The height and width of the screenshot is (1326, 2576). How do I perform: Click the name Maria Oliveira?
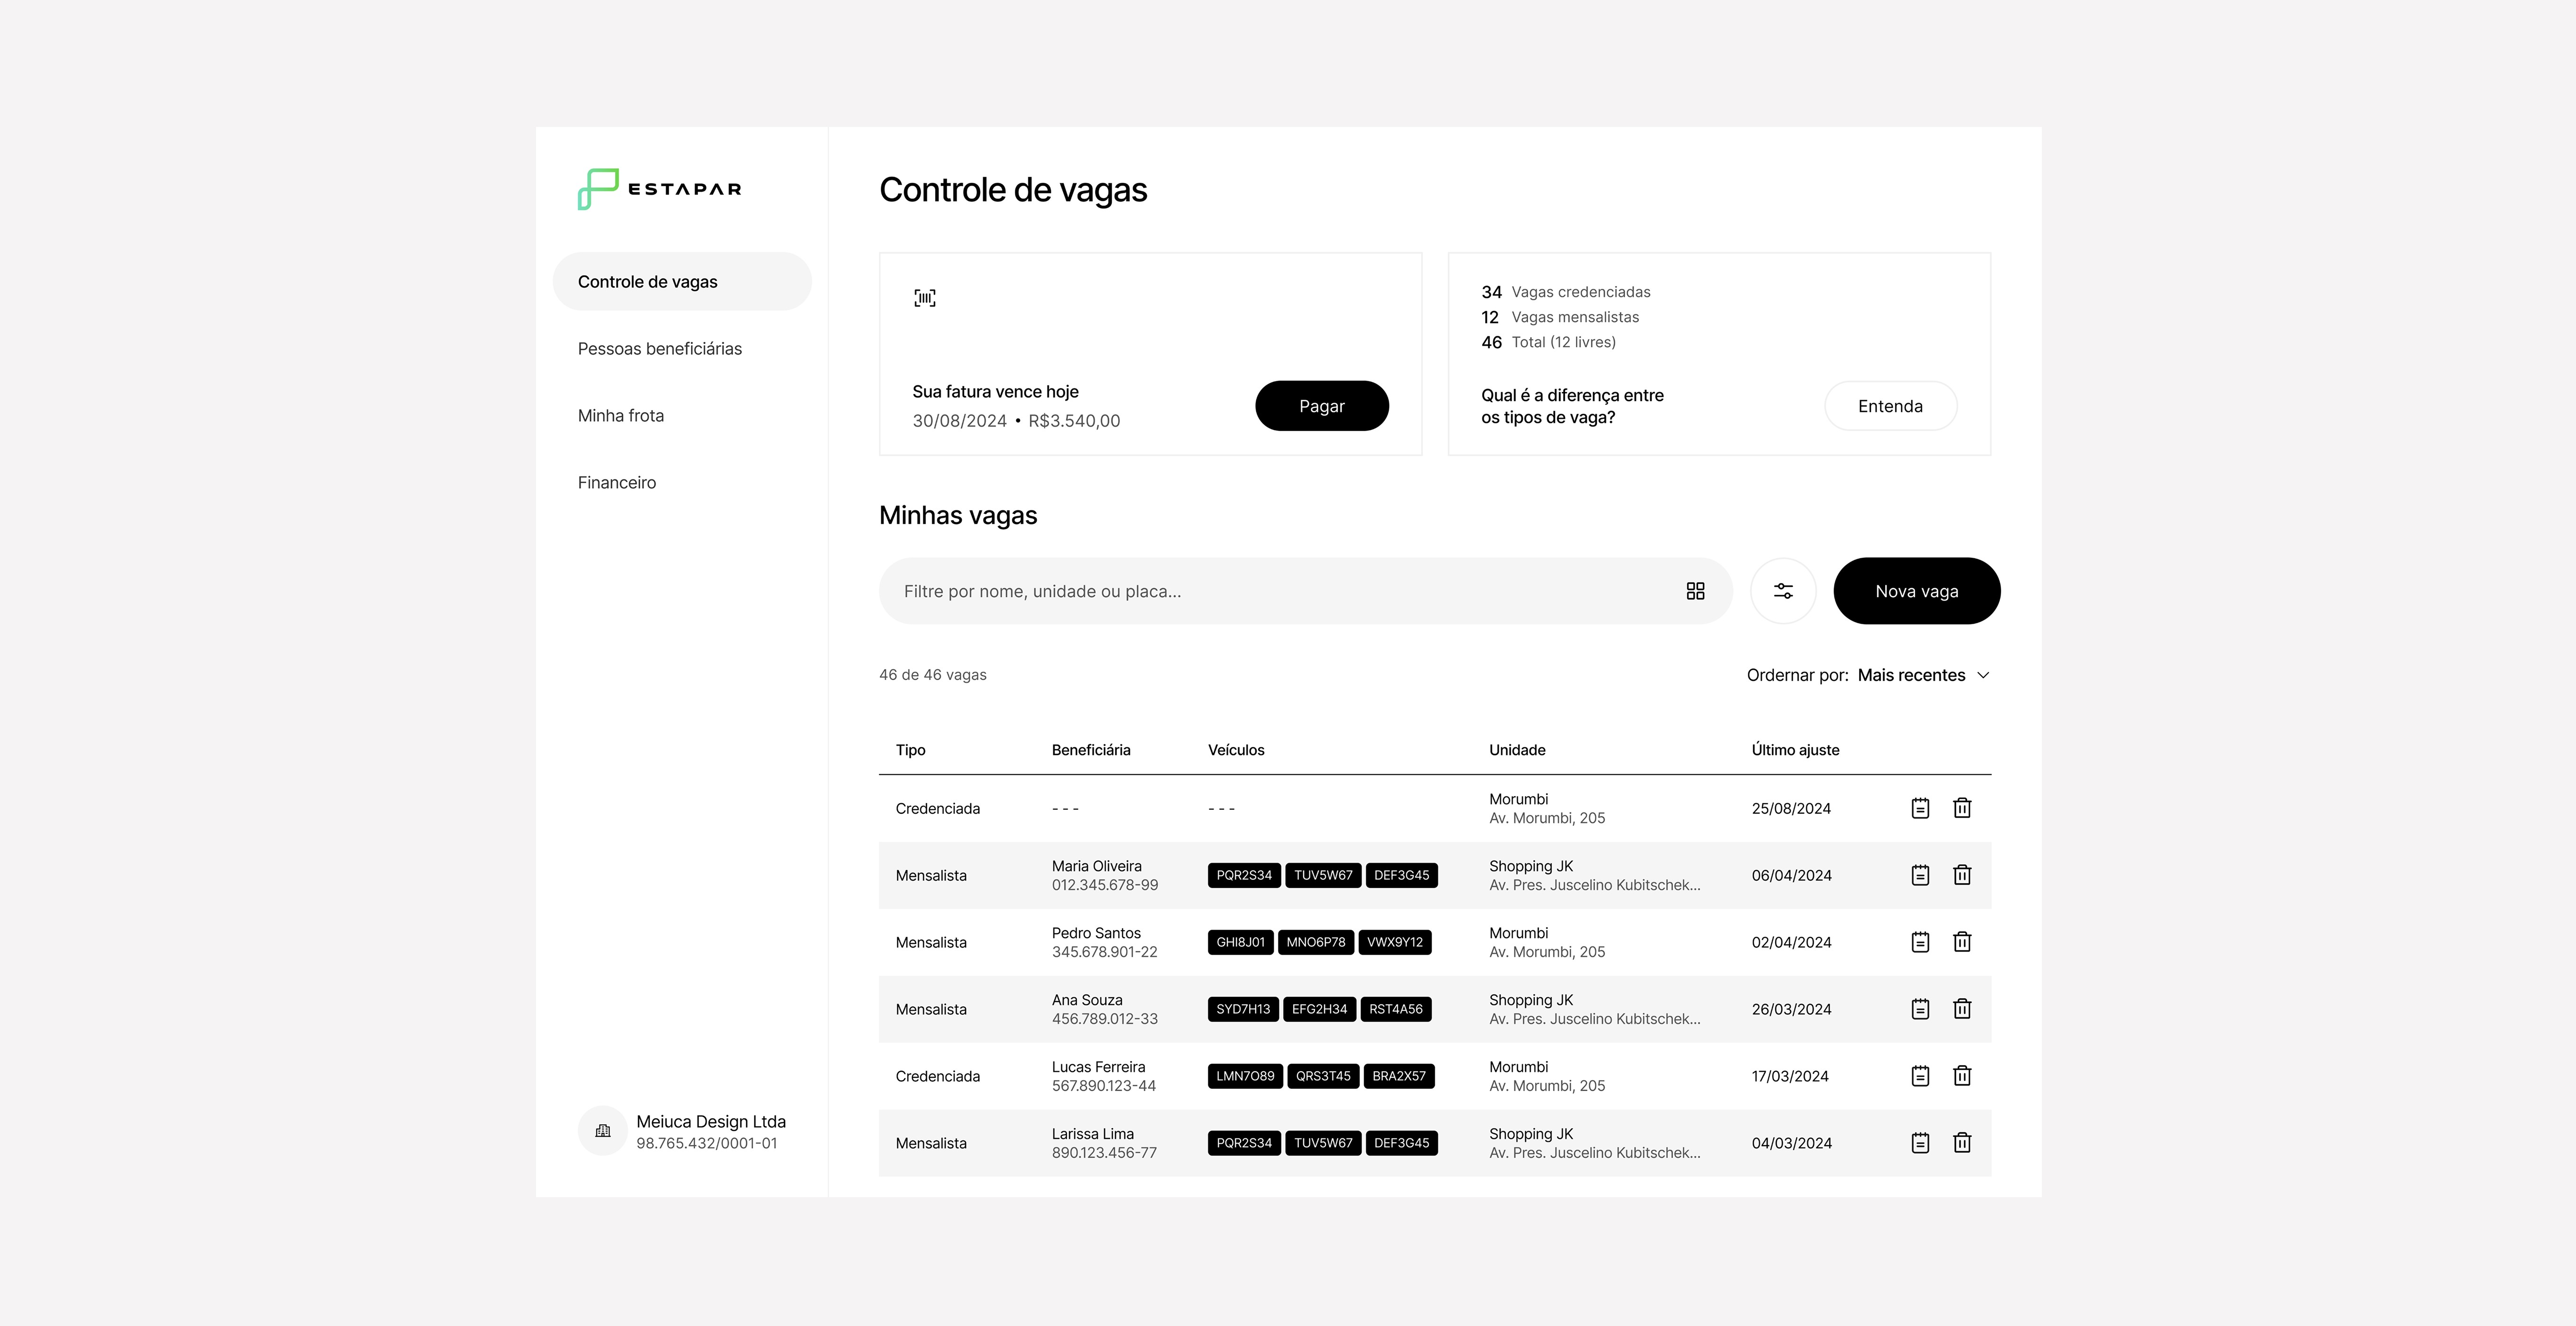(x=1096, y=866)
